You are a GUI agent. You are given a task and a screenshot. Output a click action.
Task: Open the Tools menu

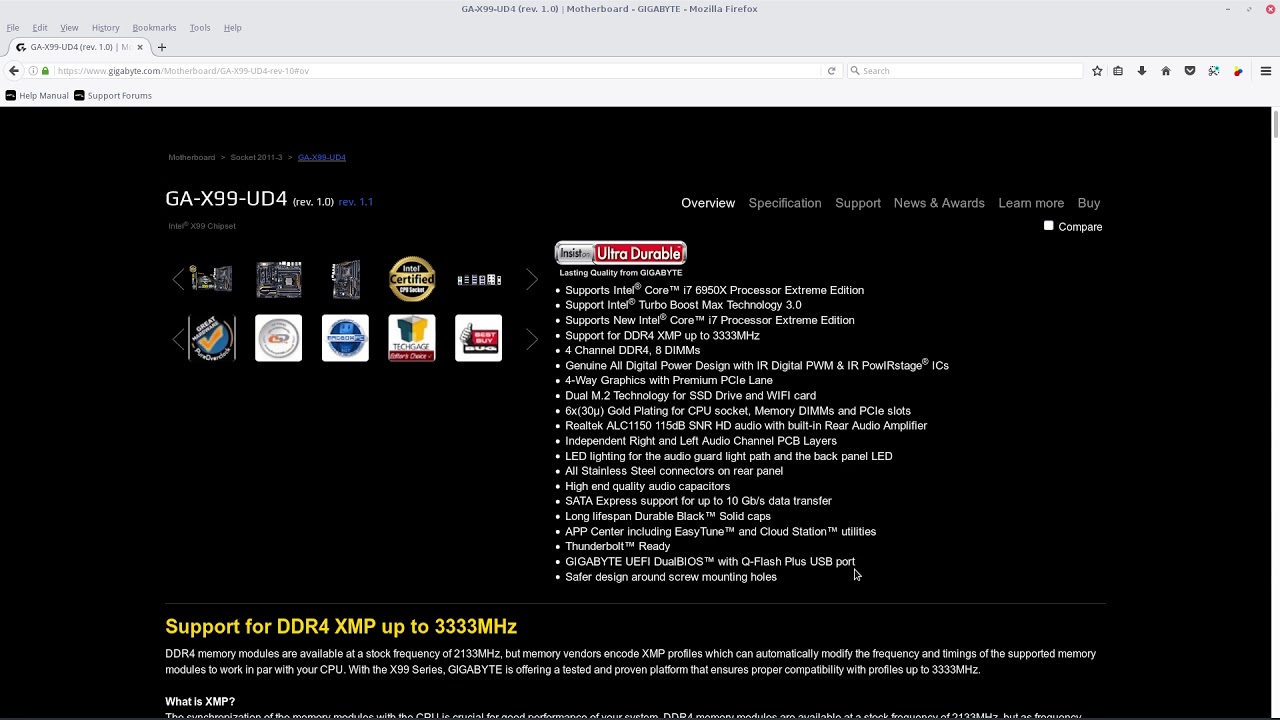(200, 28)
